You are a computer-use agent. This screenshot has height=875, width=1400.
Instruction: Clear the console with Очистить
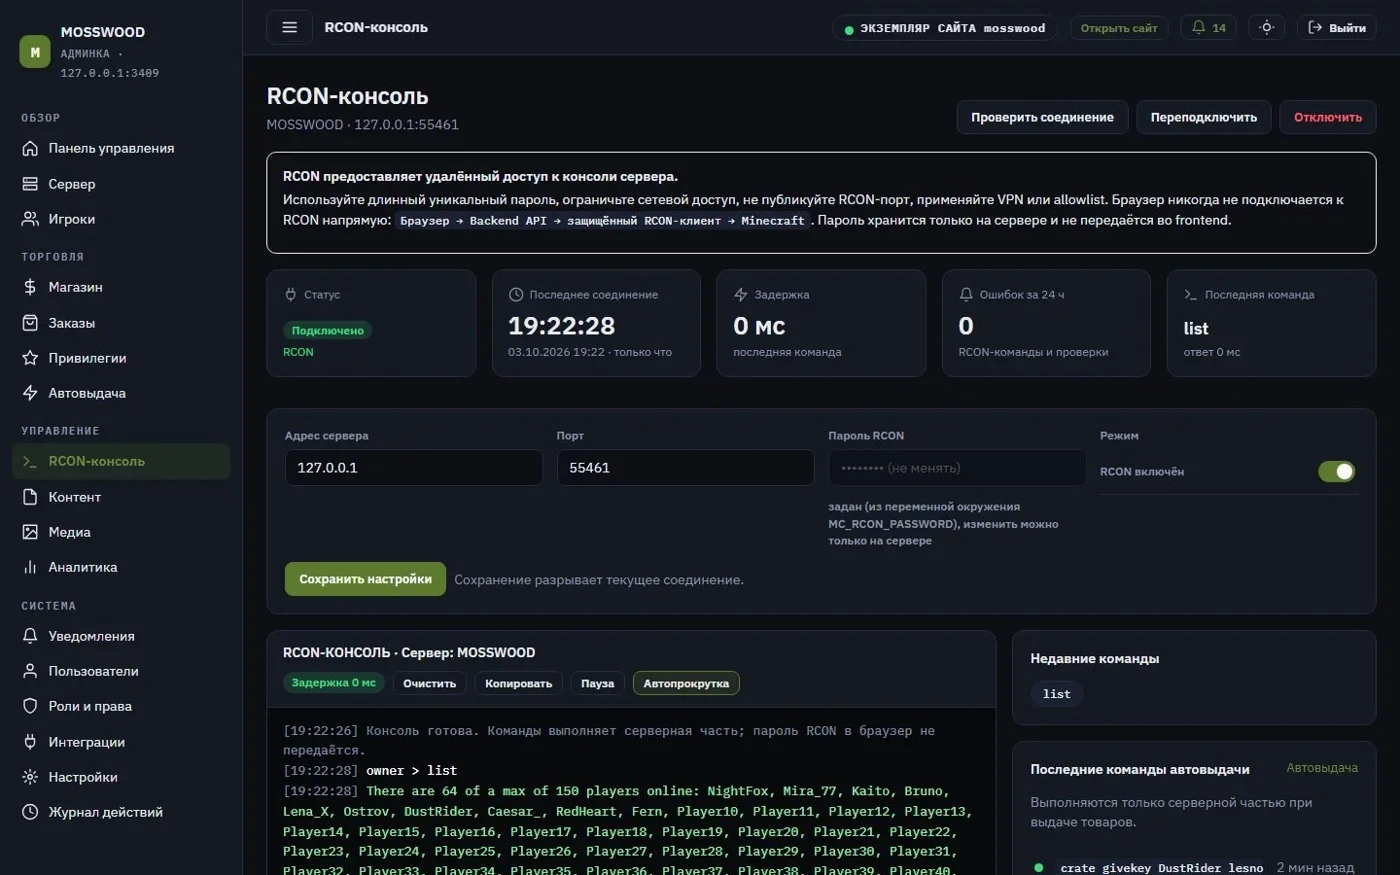[429, 683]
